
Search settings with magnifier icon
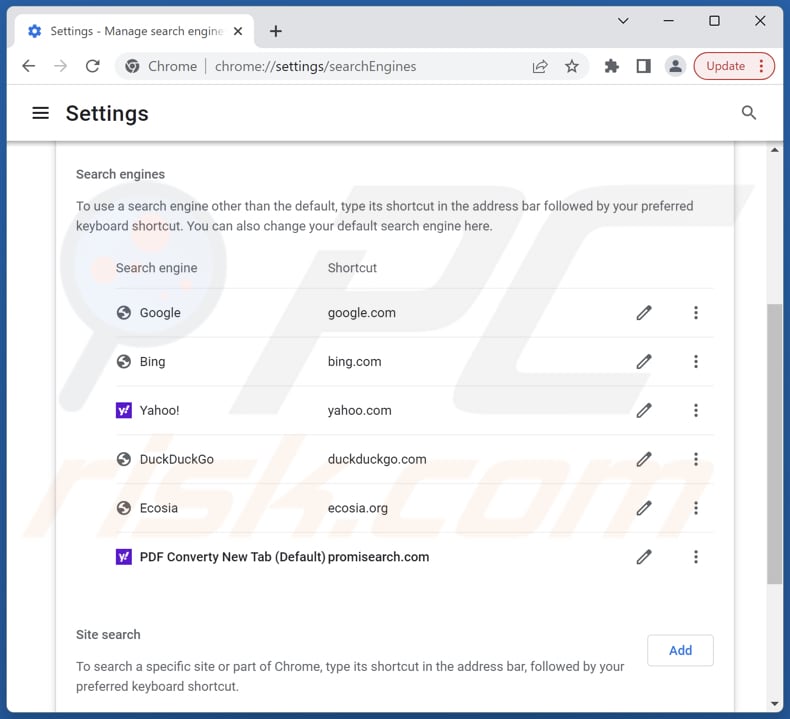[x=749, y=113]
